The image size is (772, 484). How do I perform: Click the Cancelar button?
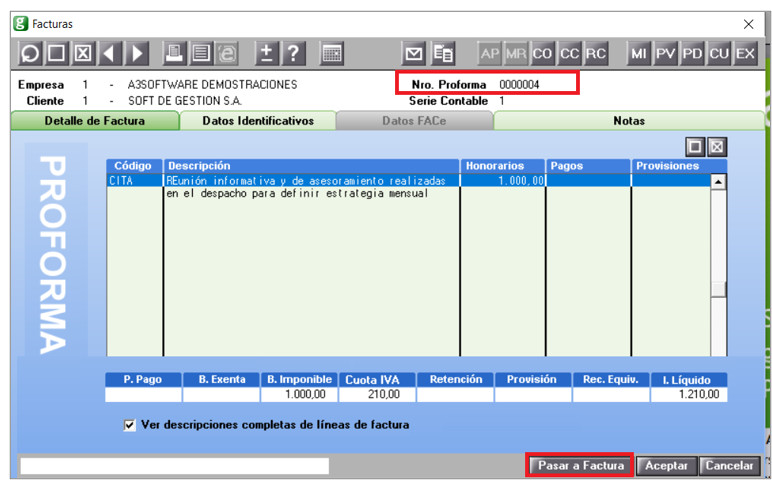pos(729,466)
